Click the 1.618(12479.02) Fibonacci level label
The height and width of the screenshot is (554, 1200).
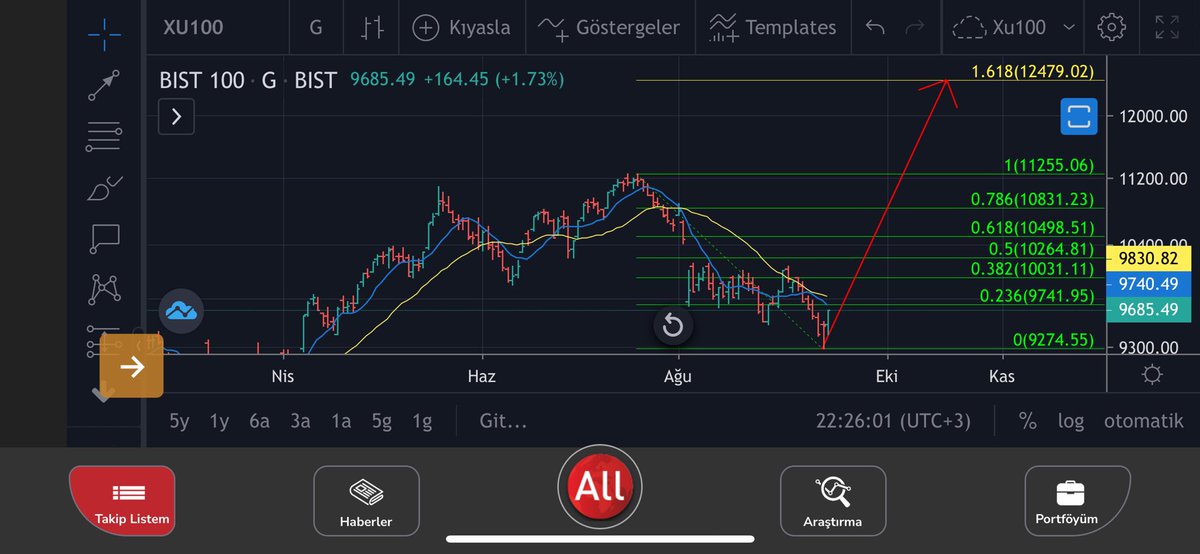point(1032,71)
